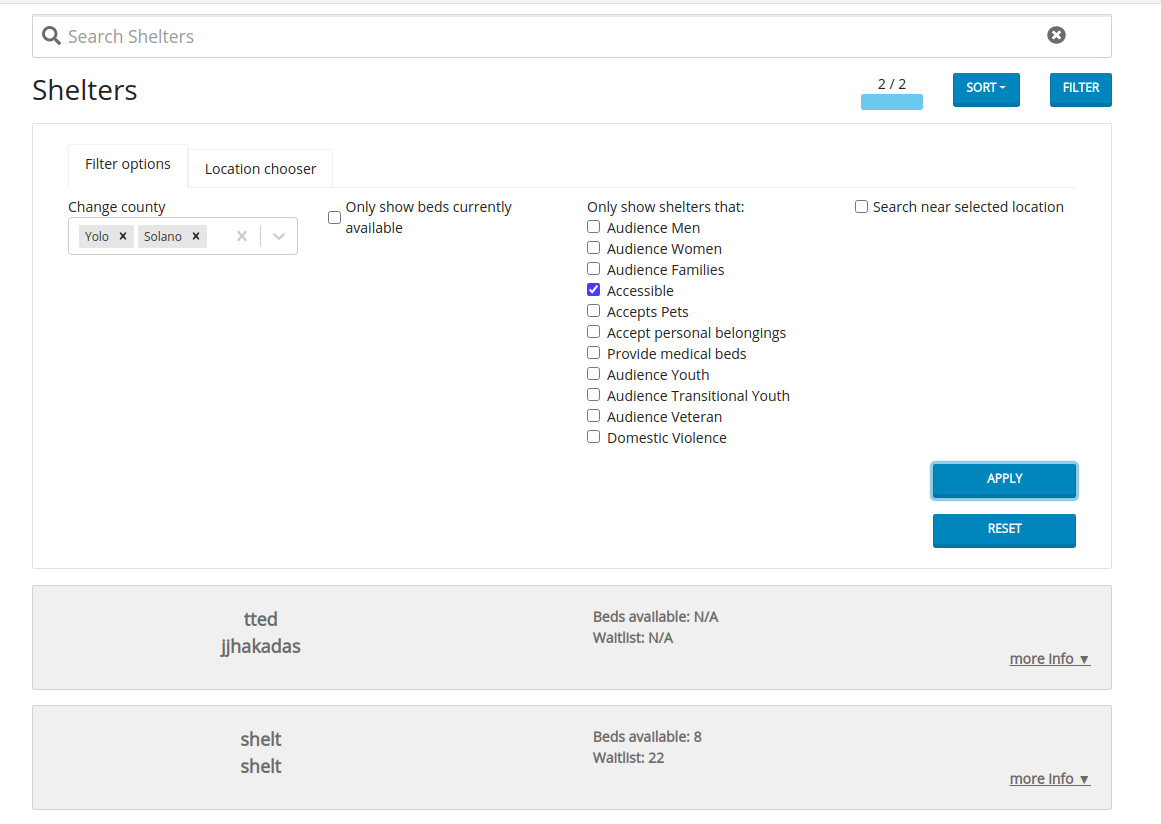
Task: Open the FILTER panel
Action: [x=1080, y=89]
